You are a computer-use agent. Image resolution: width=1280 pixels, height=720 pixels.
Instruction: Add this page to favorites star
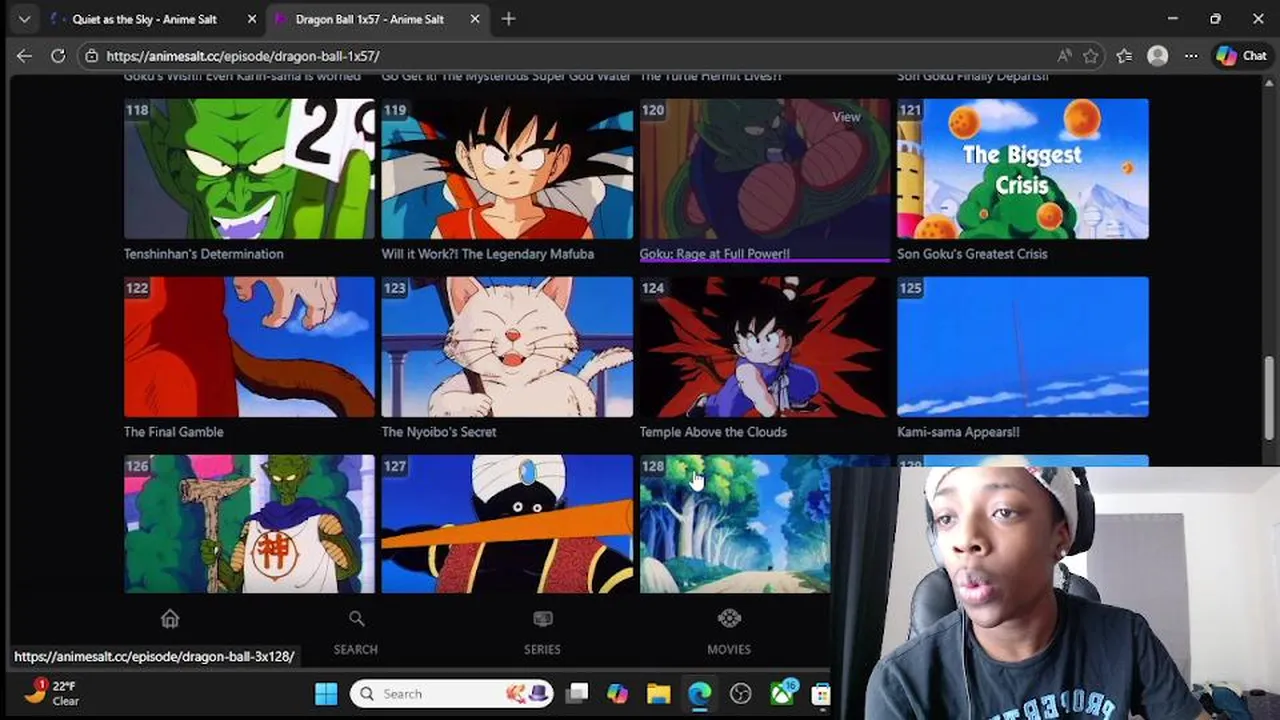[x=1091, y=56]
